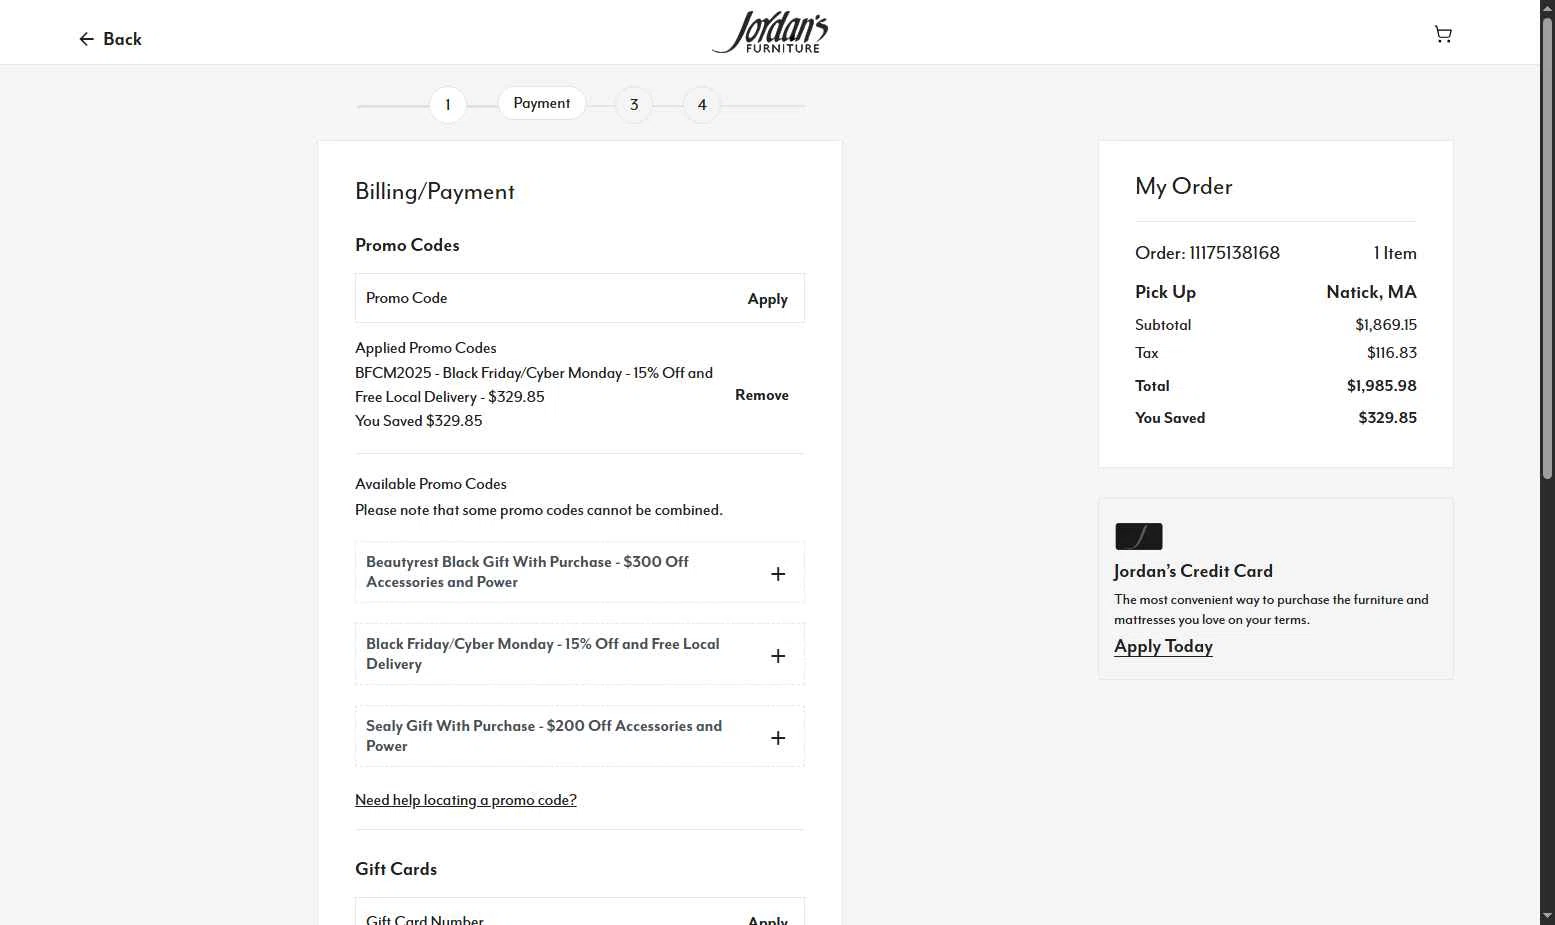The image size is (1555, 925).
Task: Click the Available Promo Codes label
Action: pos(431,484)
